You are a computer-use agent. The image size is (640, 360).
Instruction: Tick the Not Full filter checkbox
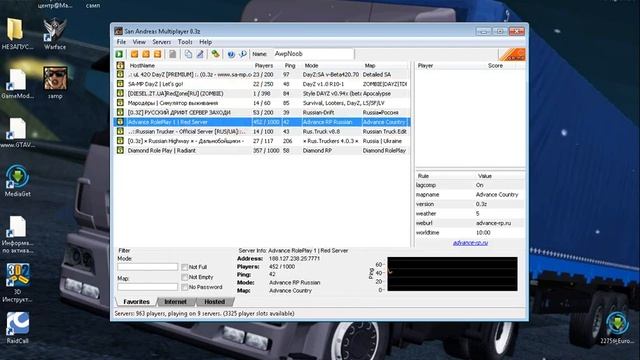click(x=184, y=267)
